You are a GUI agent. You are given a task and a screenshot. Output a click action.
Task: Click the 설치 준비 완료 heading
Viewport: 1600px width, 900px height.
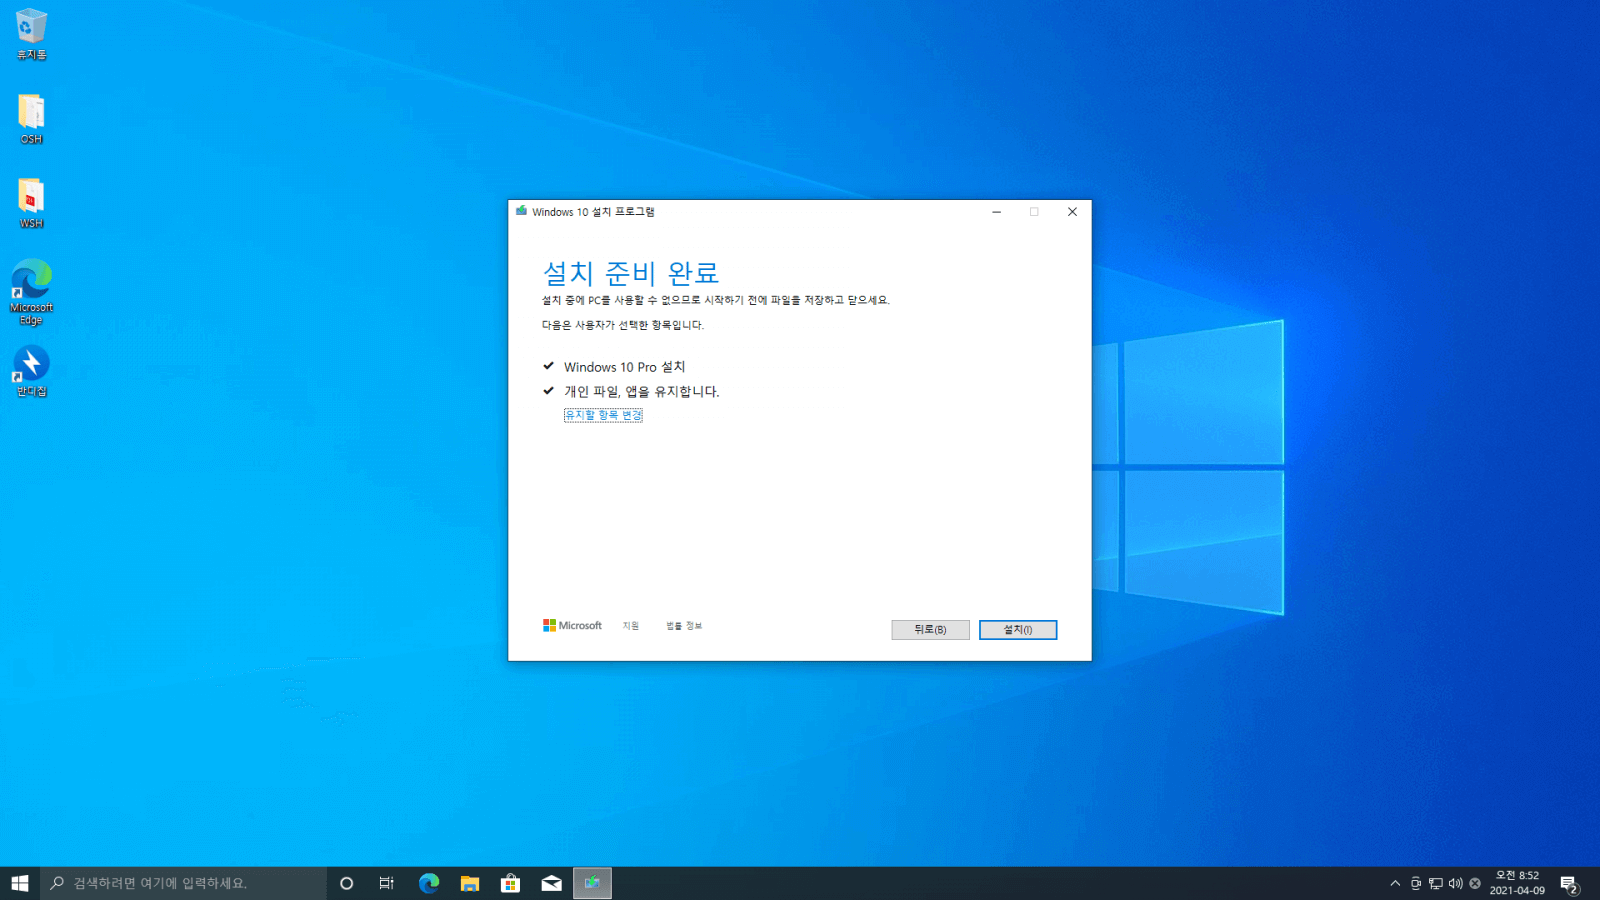click(631, 273)
